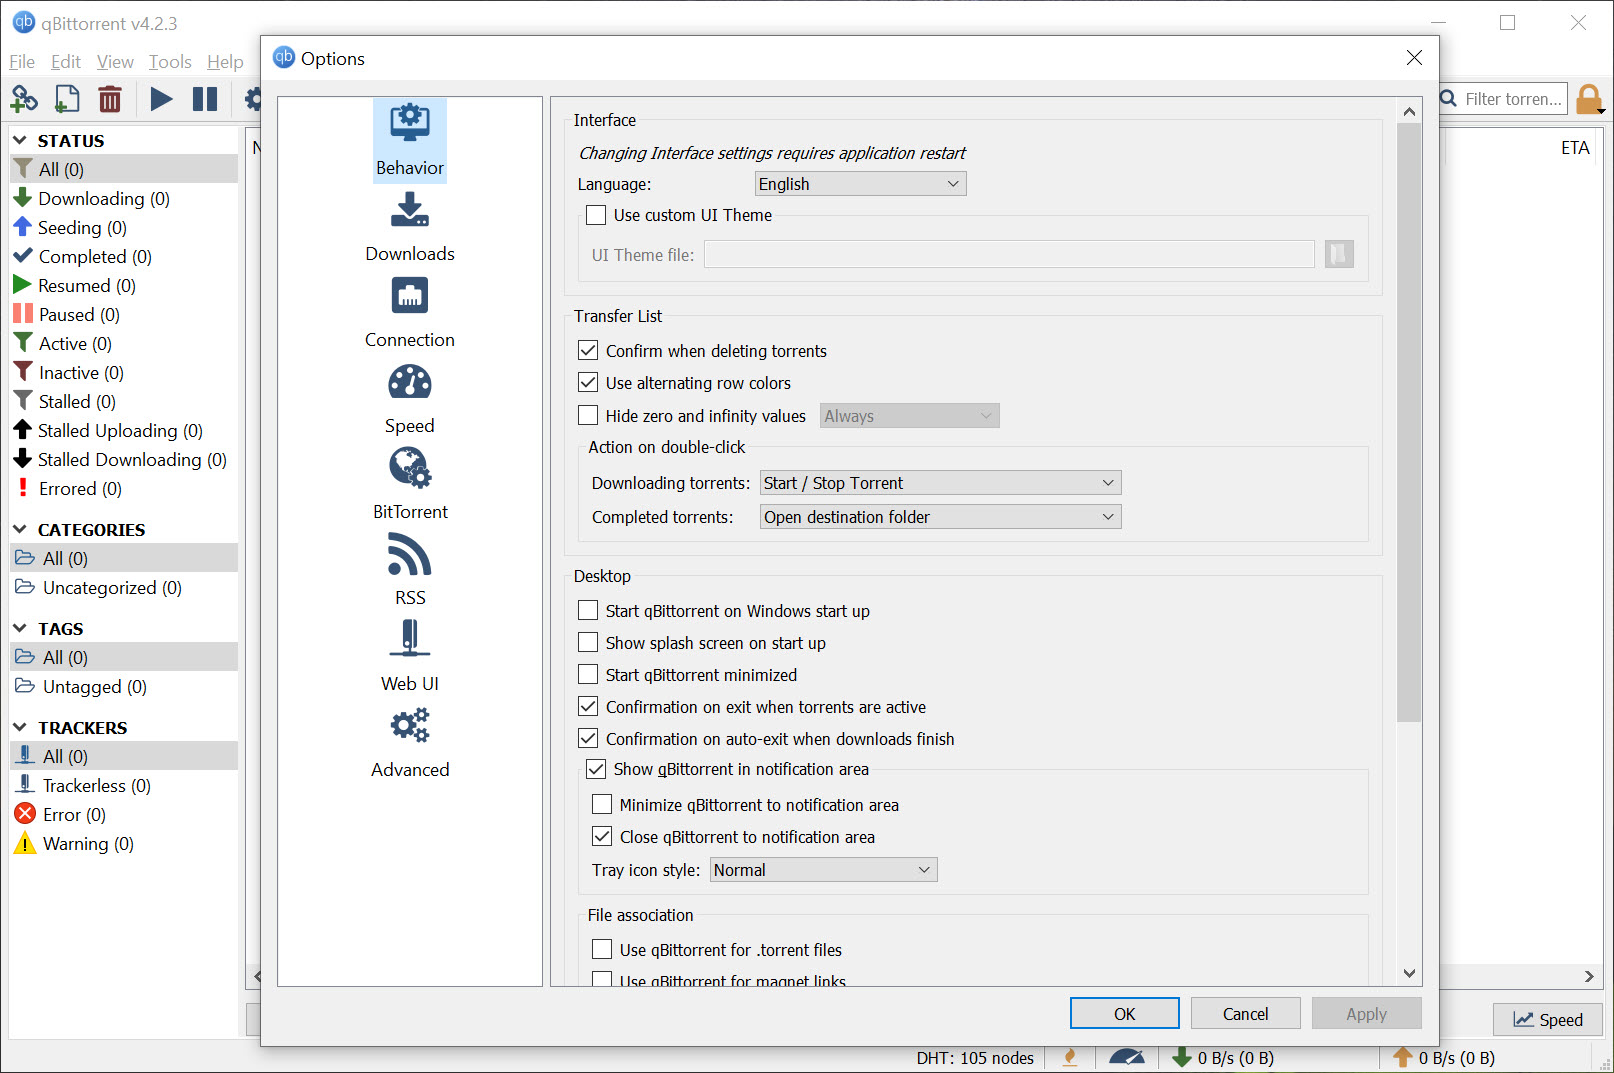
Task: Click the lock UI padlock icon
Action: (1588, 99)
